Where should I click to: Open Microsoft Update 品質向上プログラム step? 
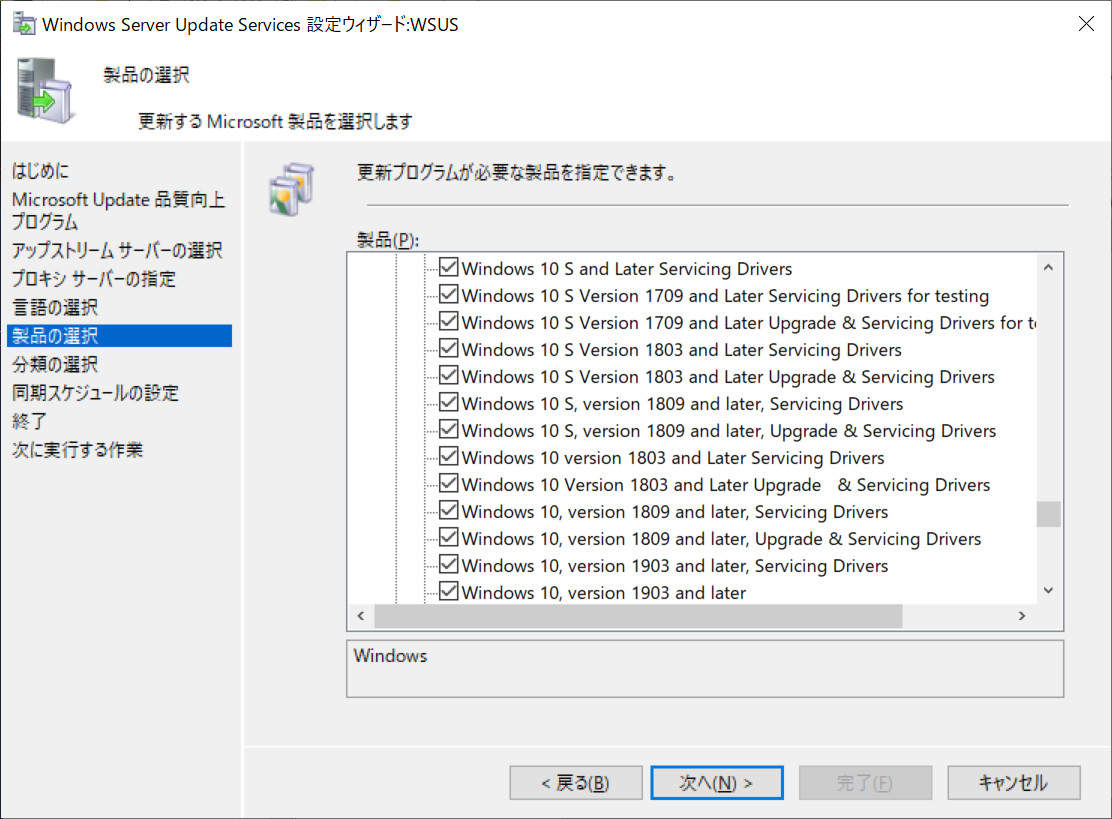pos(118,210)
